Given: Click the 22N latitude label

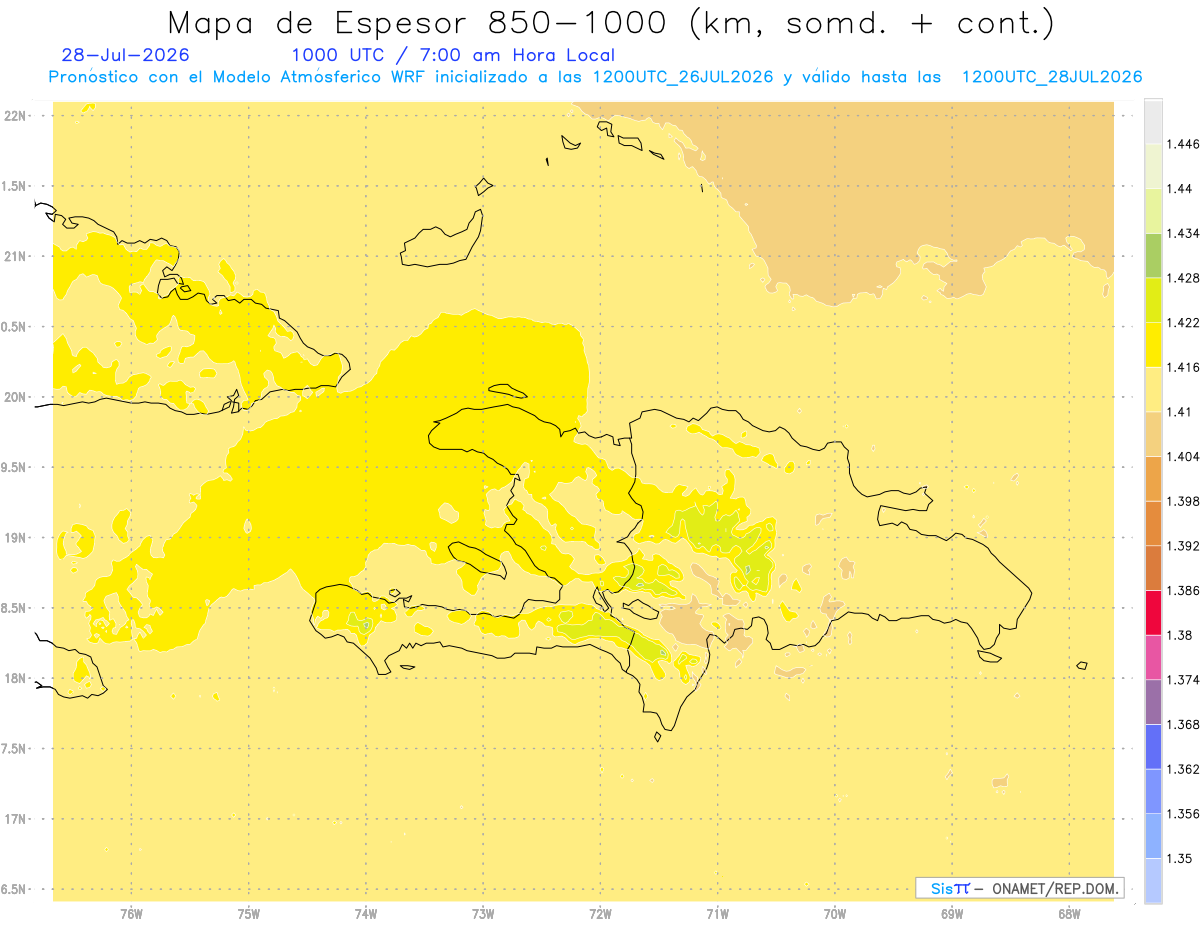Looking at the screenshot, I should [16, 116].
